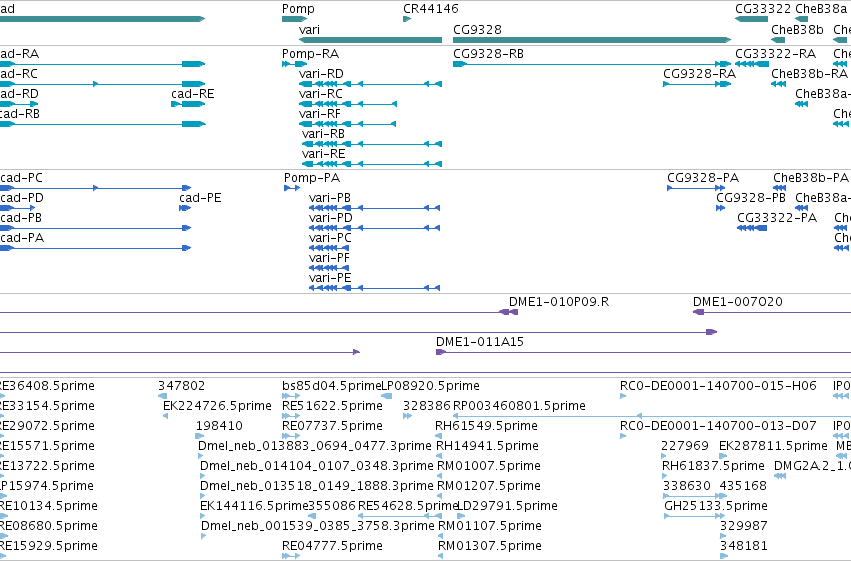The height and width of the screenshot is (561, 851).
Task: Open EST RH61549.5prime
Action: (x=486, y=426)
